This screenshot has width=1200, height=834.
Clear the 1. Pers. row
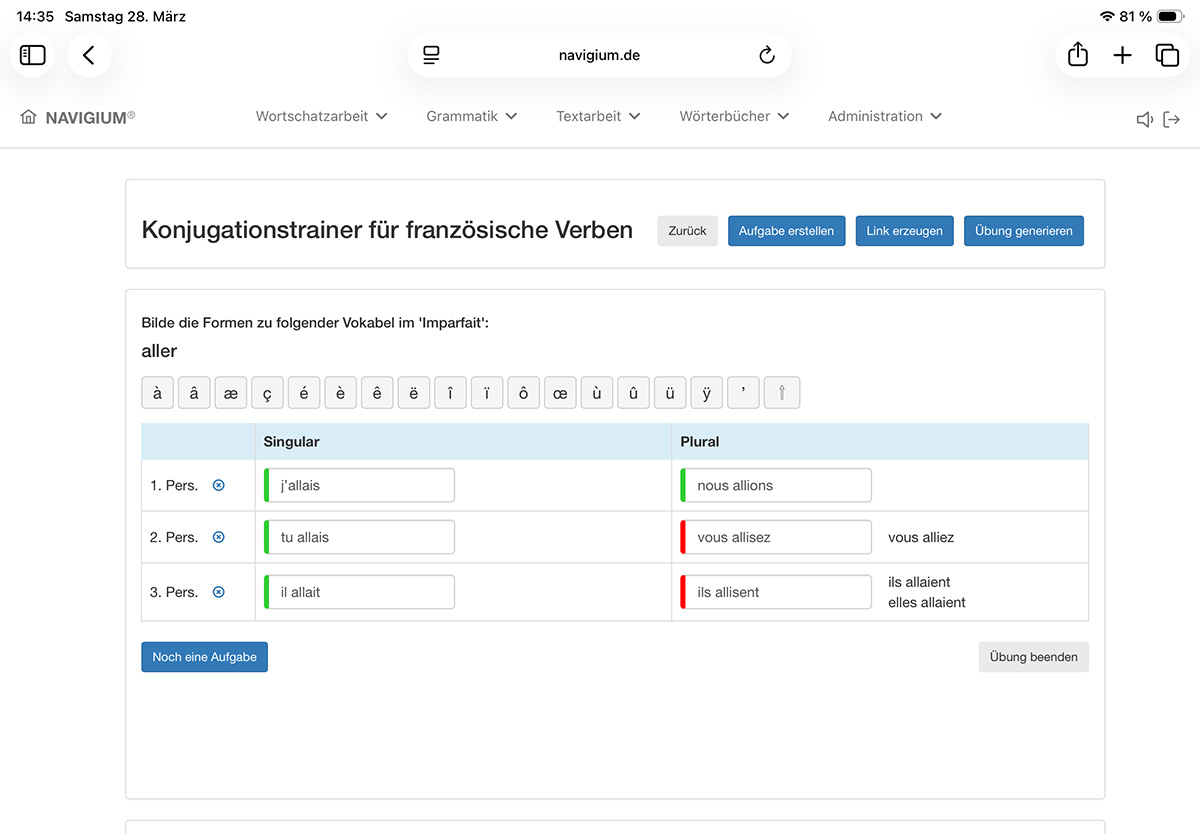point(219,485)
